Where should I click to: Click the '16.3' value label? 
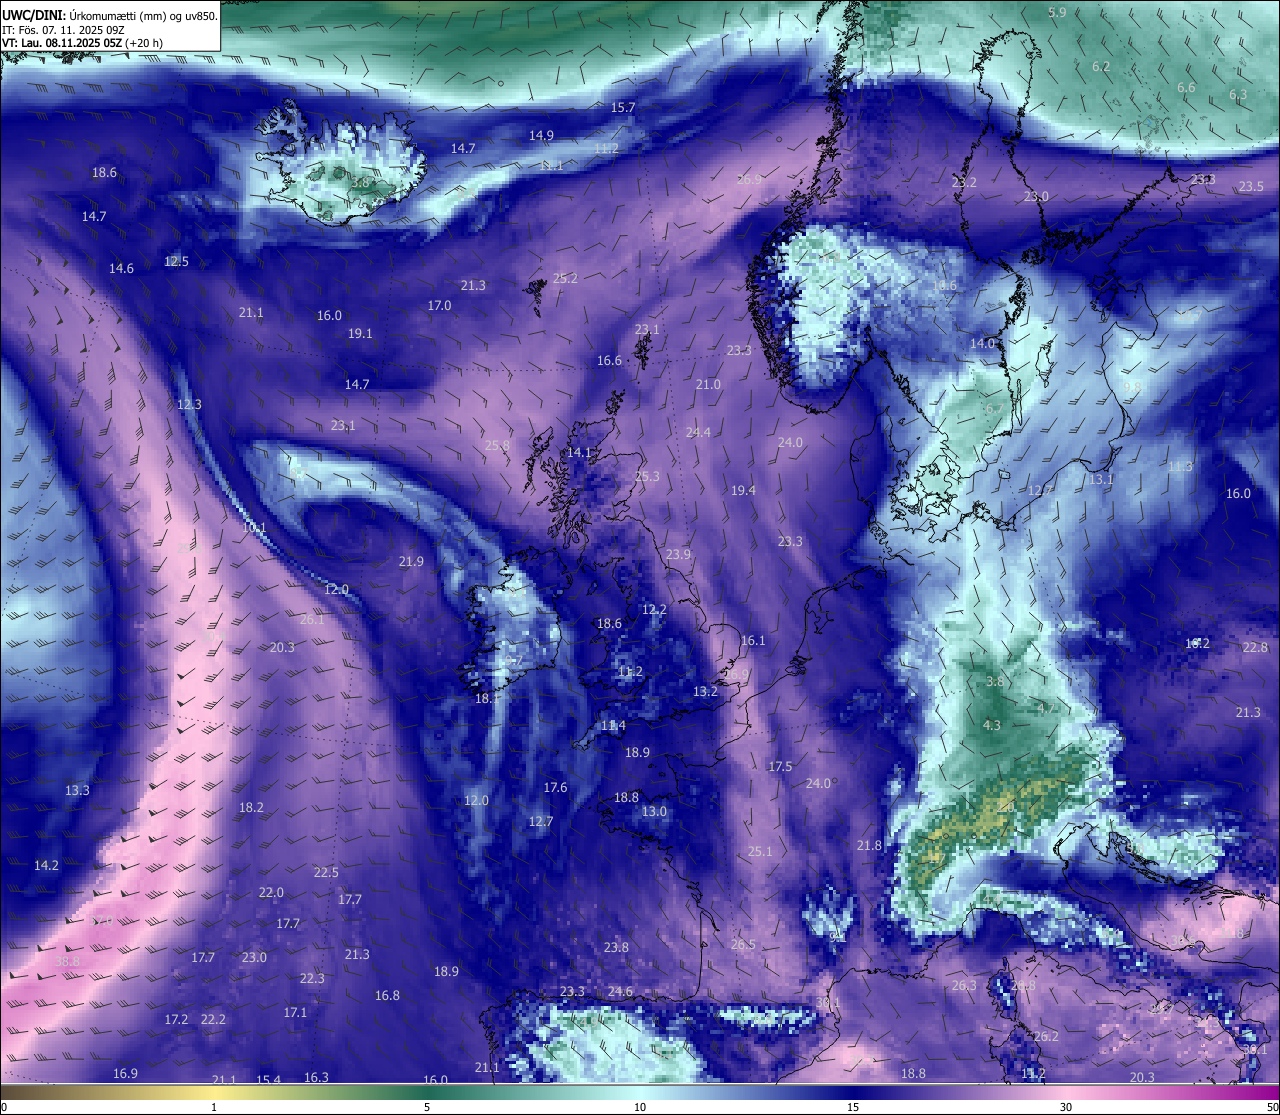pyautogui.click(x=316, y=1077)
